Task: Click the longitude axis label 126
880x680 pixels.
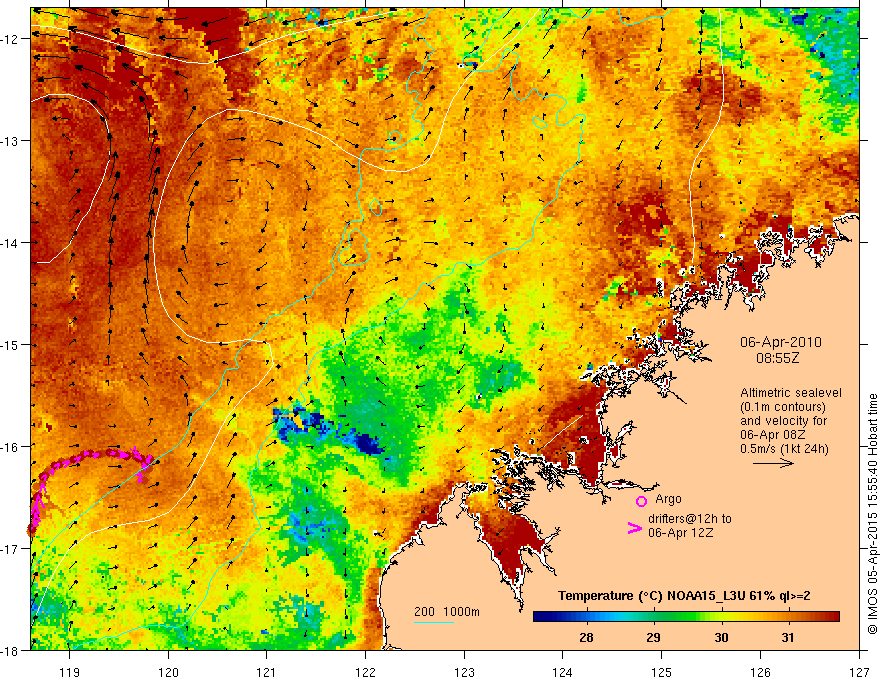Action: pos(760,672)
